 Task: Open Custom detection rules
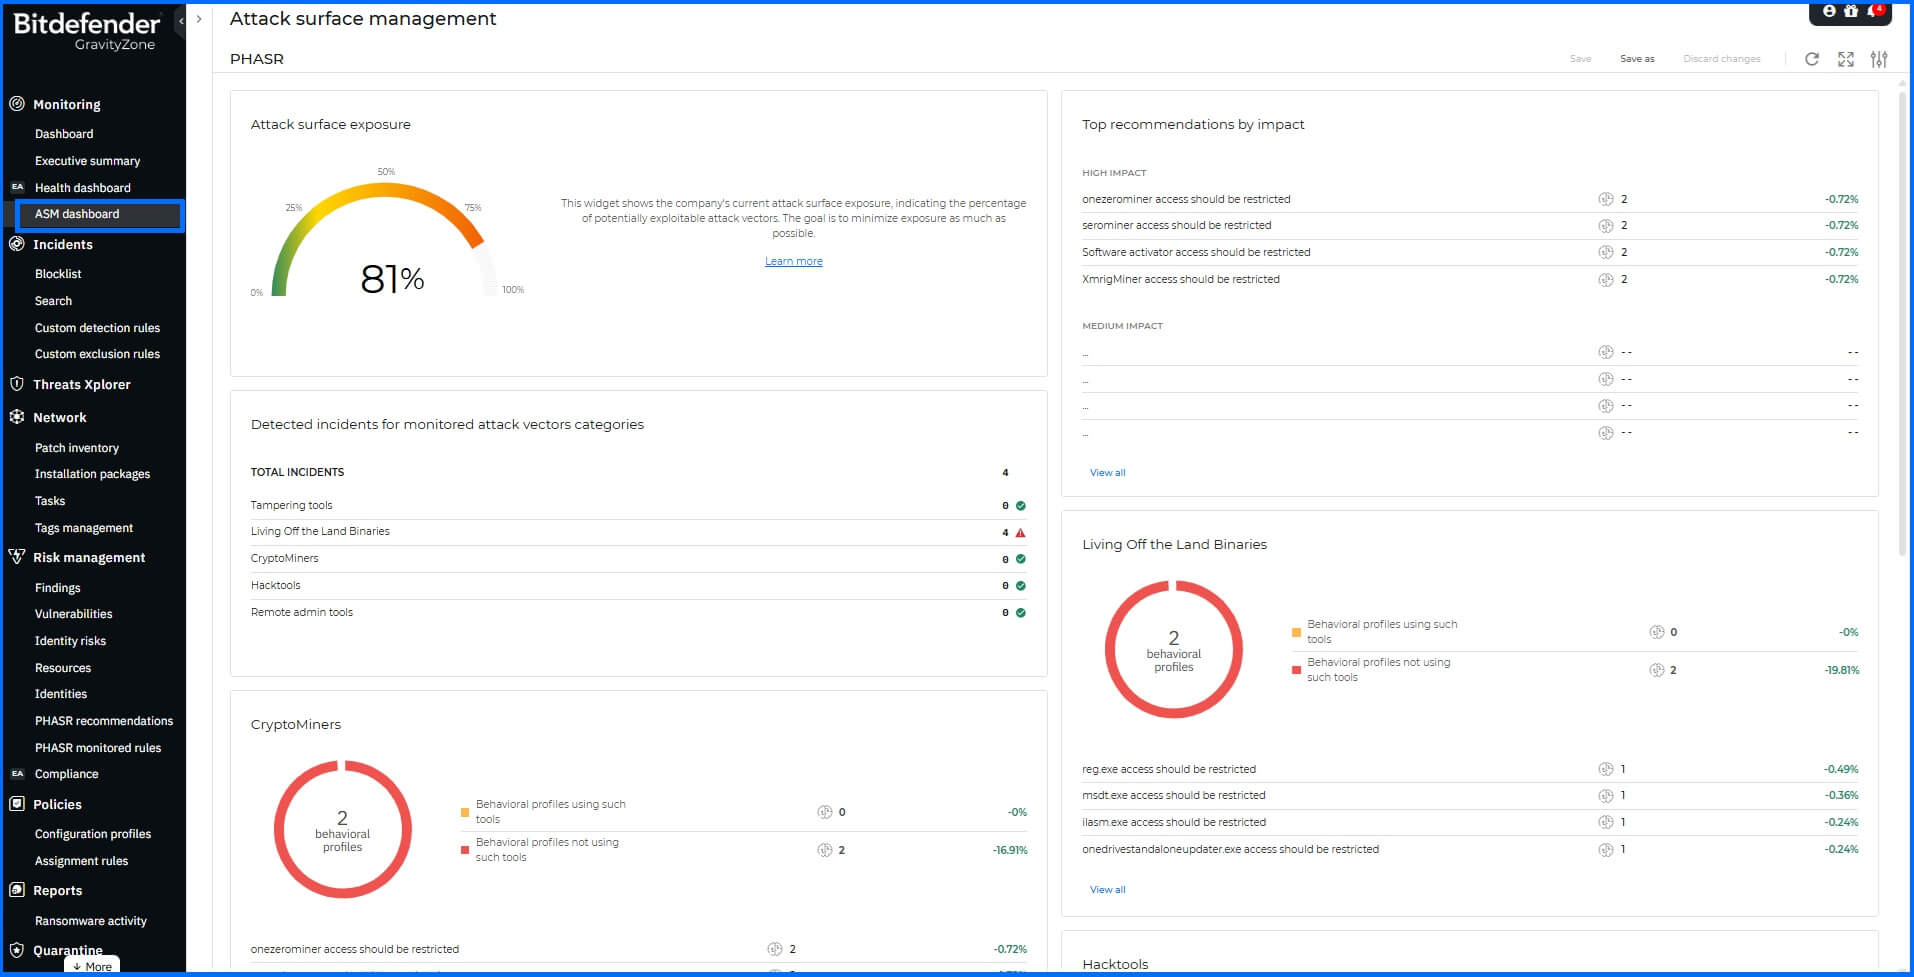coord(97,328)
